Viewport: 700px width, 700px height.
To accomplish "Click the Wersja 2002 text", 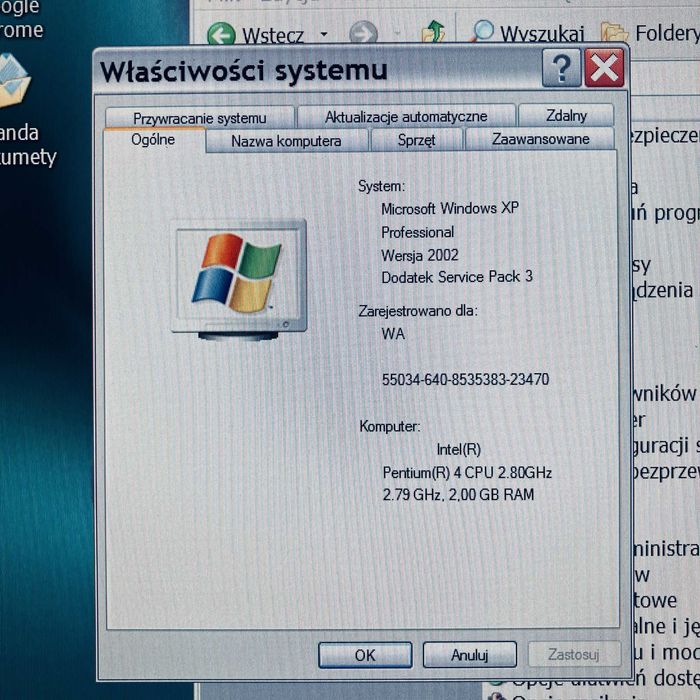I will (420, 255).
